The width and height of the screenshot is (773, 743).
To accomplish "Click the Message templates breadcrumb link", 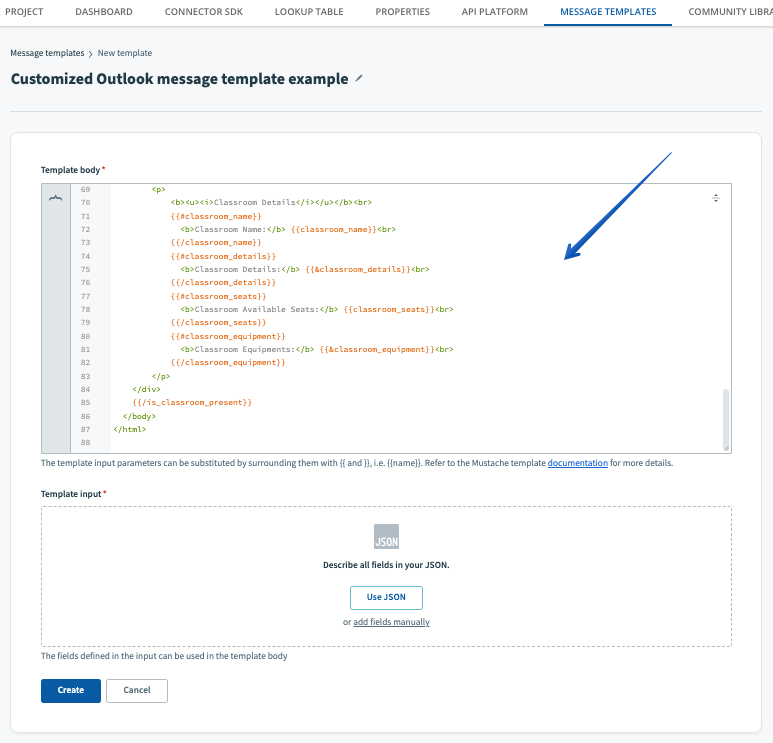I will tap(46, 53).
